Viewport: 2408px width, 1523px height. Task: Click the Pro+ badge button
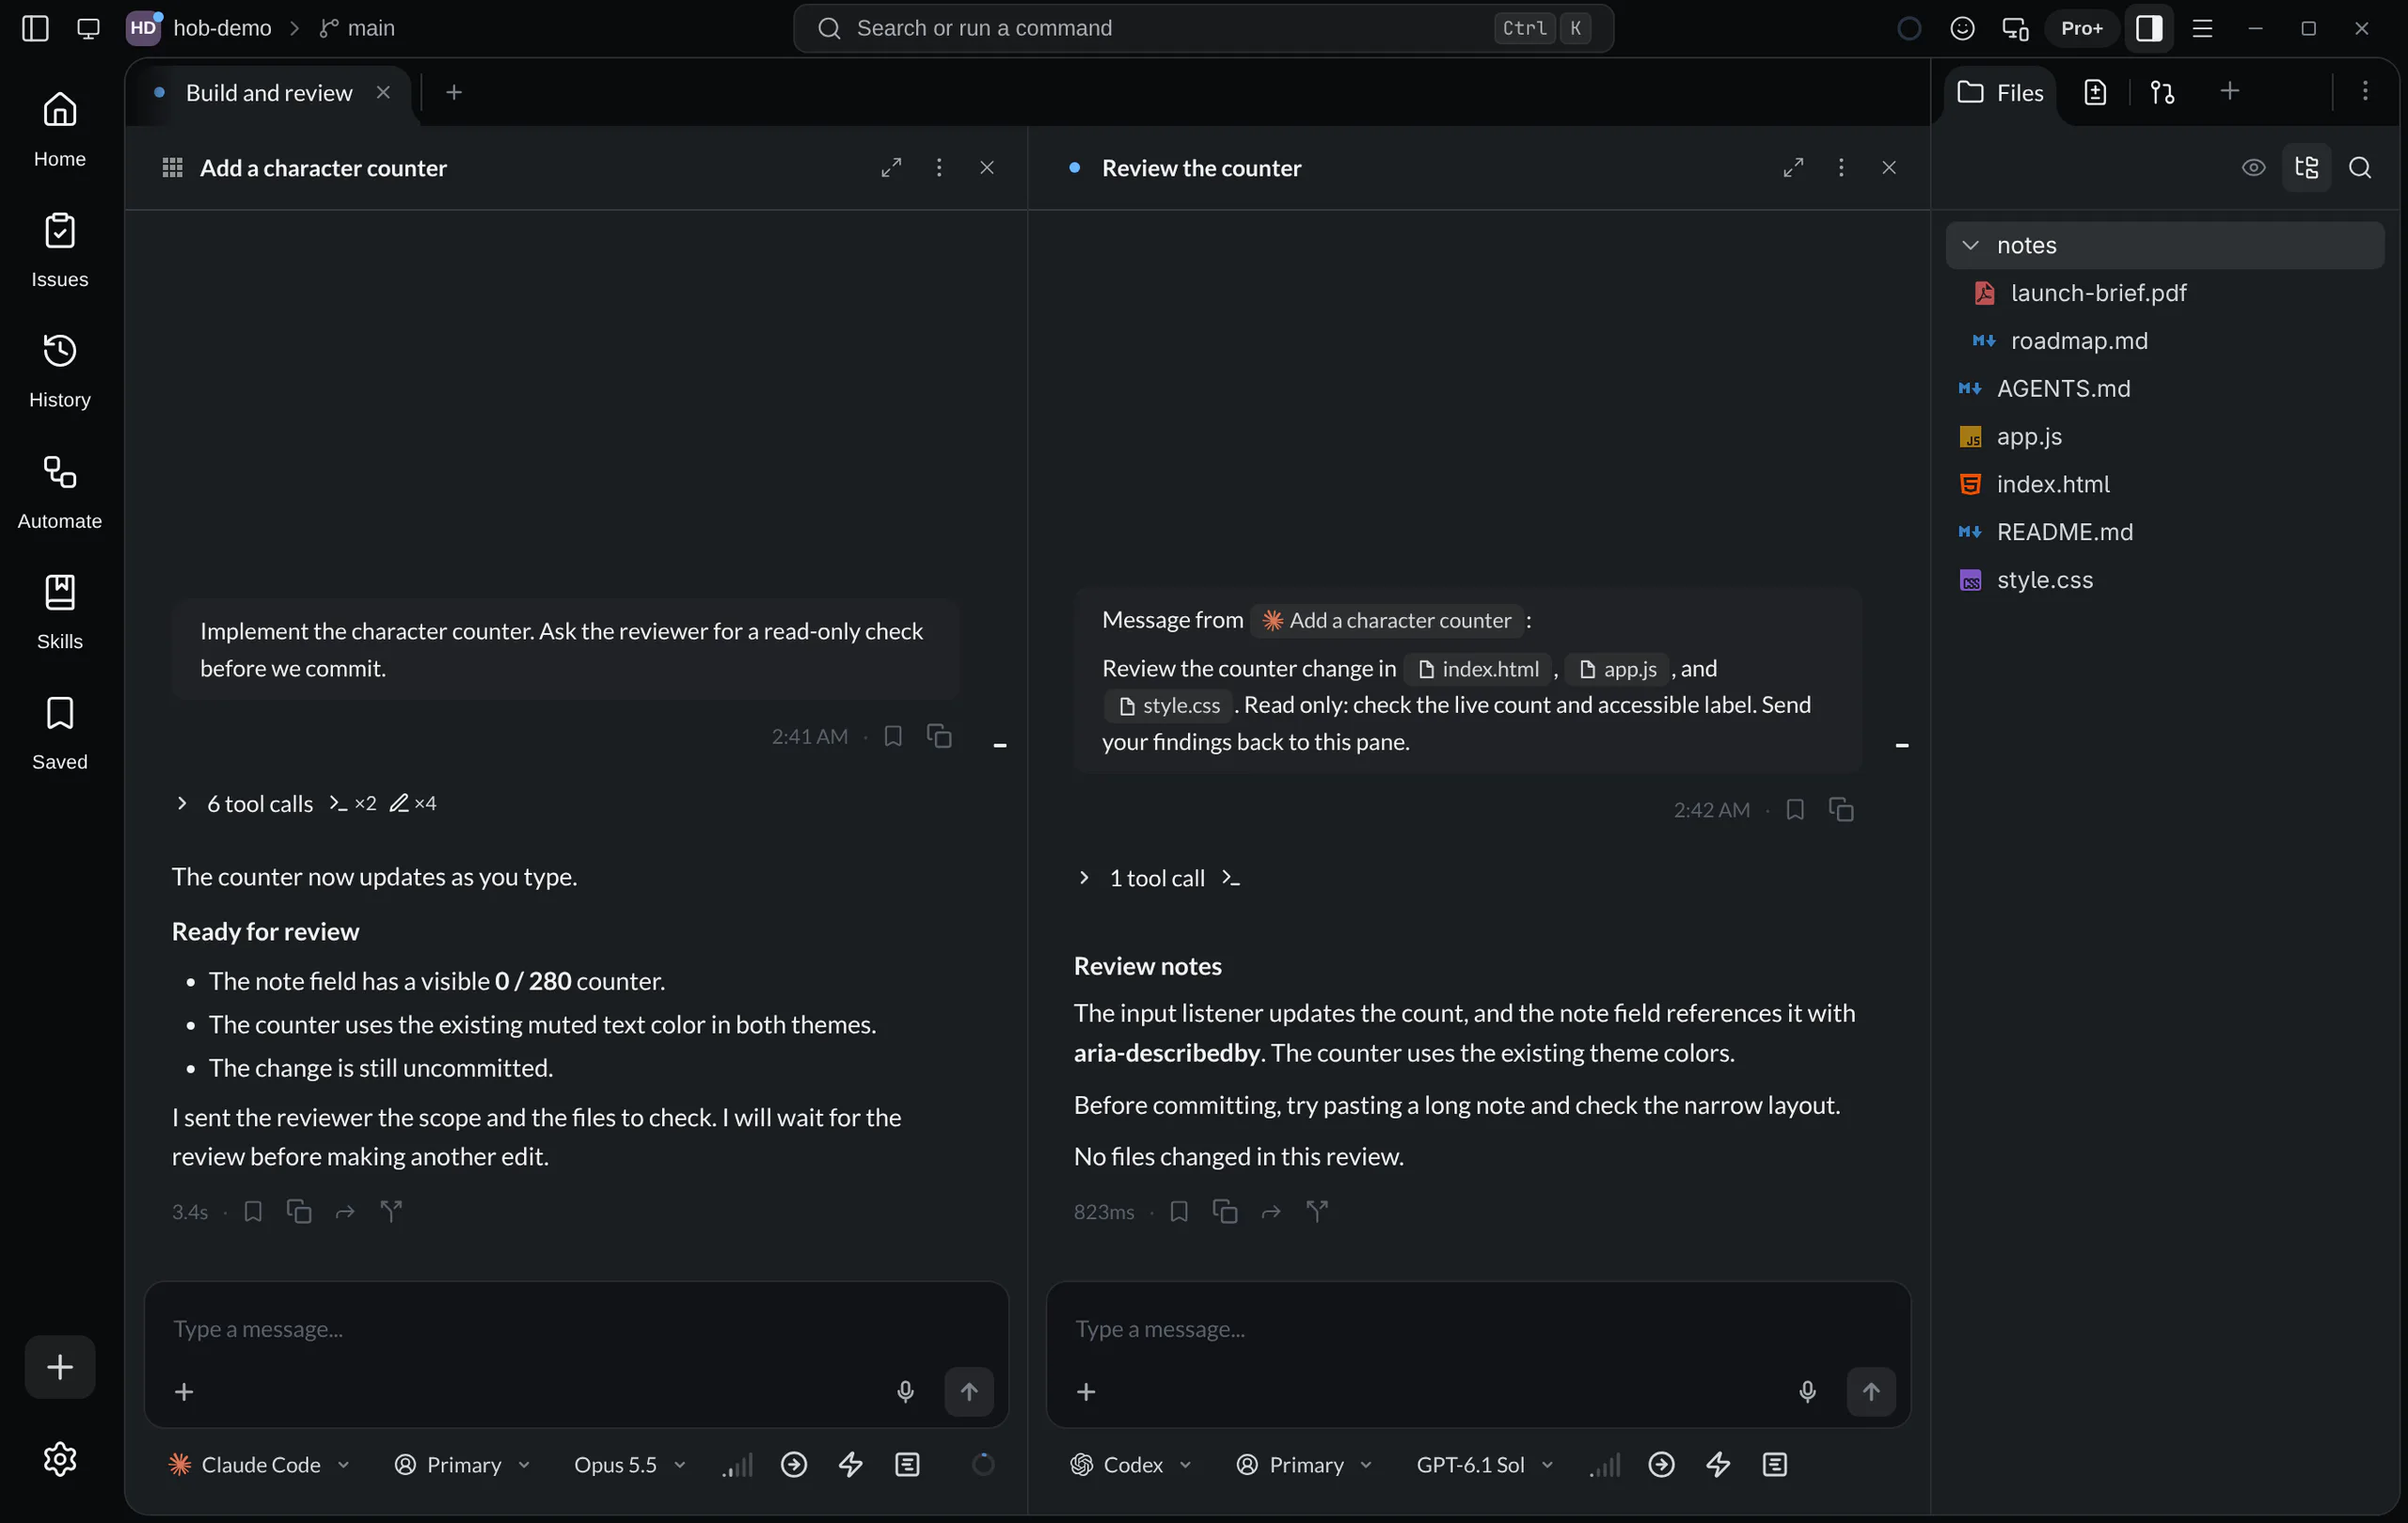click(x=2081, y=28)
